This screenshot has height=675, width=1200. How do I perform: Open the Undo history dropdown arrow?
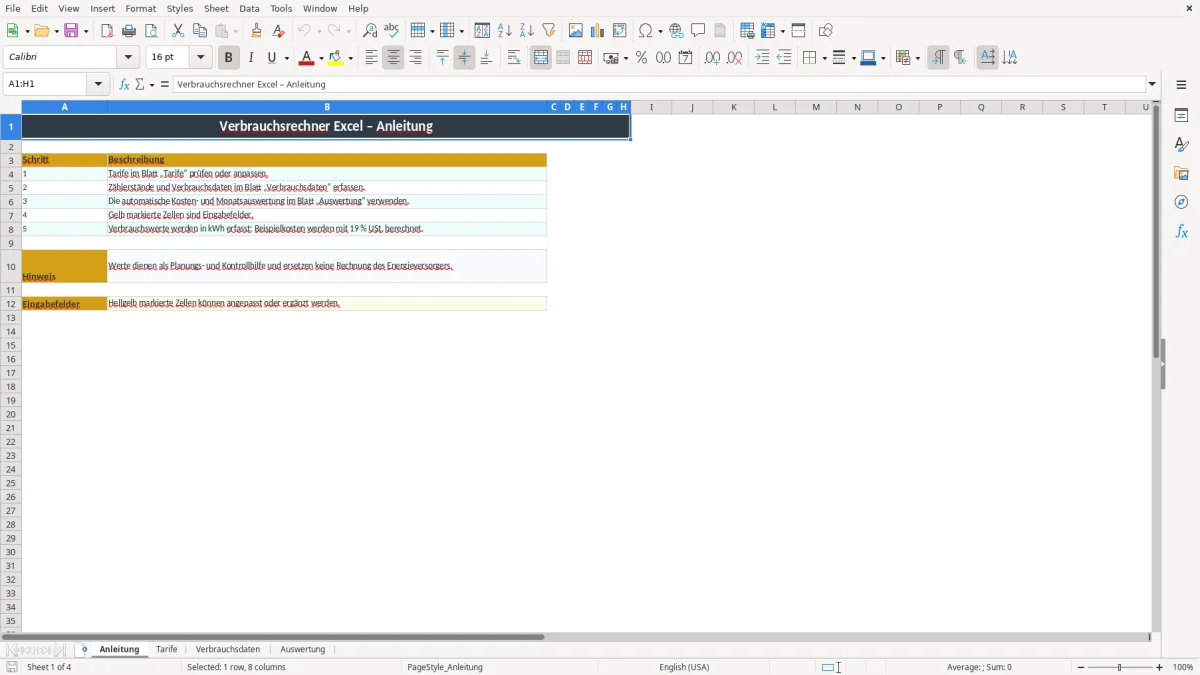[319, 31]
